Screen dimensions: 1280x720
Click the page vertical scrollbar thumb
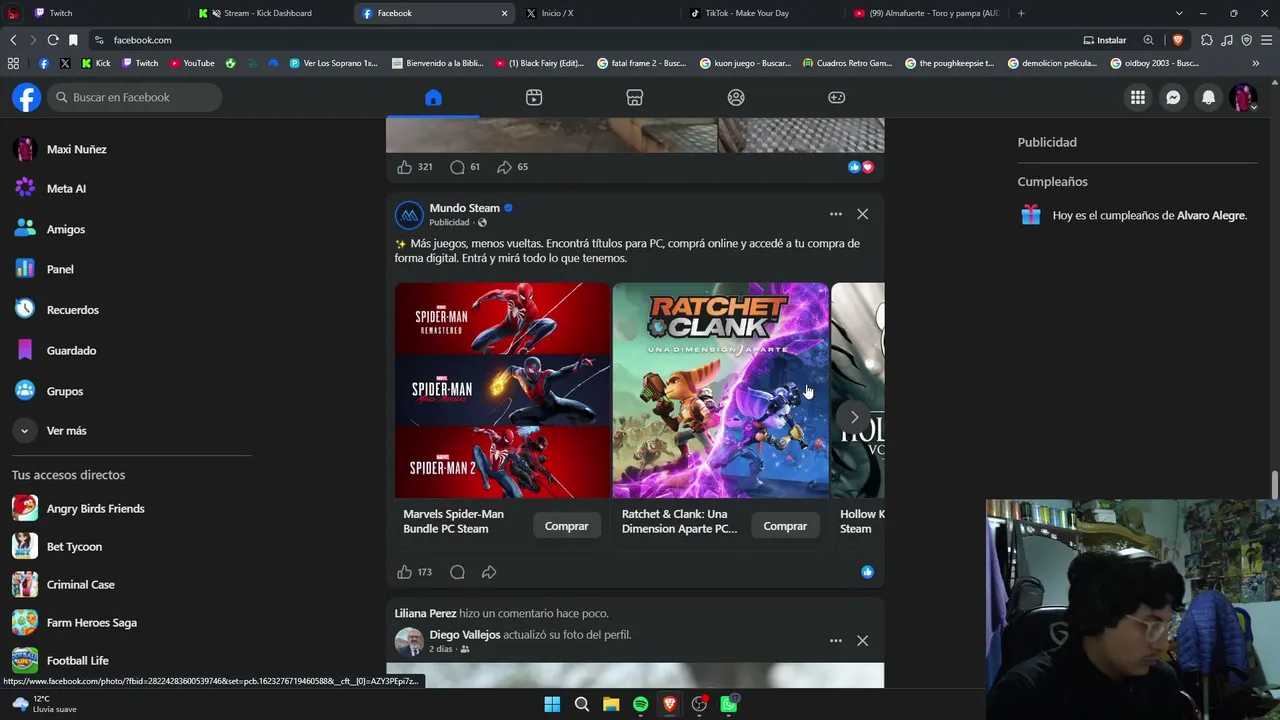(1275, 483)
